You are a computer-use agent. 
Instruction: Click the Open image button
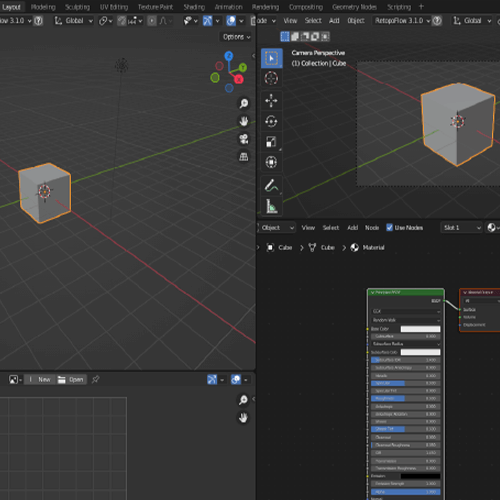coord(71,379)
